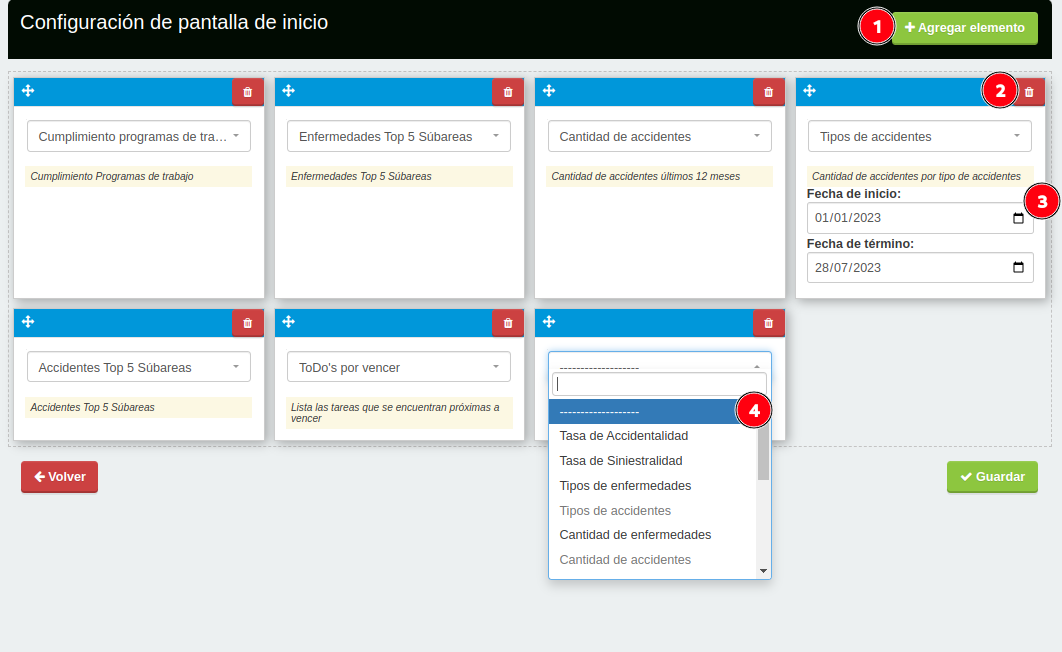Viewport: 1062px width, 652px height.
Task: Click 'Cumplimiento Programas de trabajo' description text
Action: [x=112, y=176]
